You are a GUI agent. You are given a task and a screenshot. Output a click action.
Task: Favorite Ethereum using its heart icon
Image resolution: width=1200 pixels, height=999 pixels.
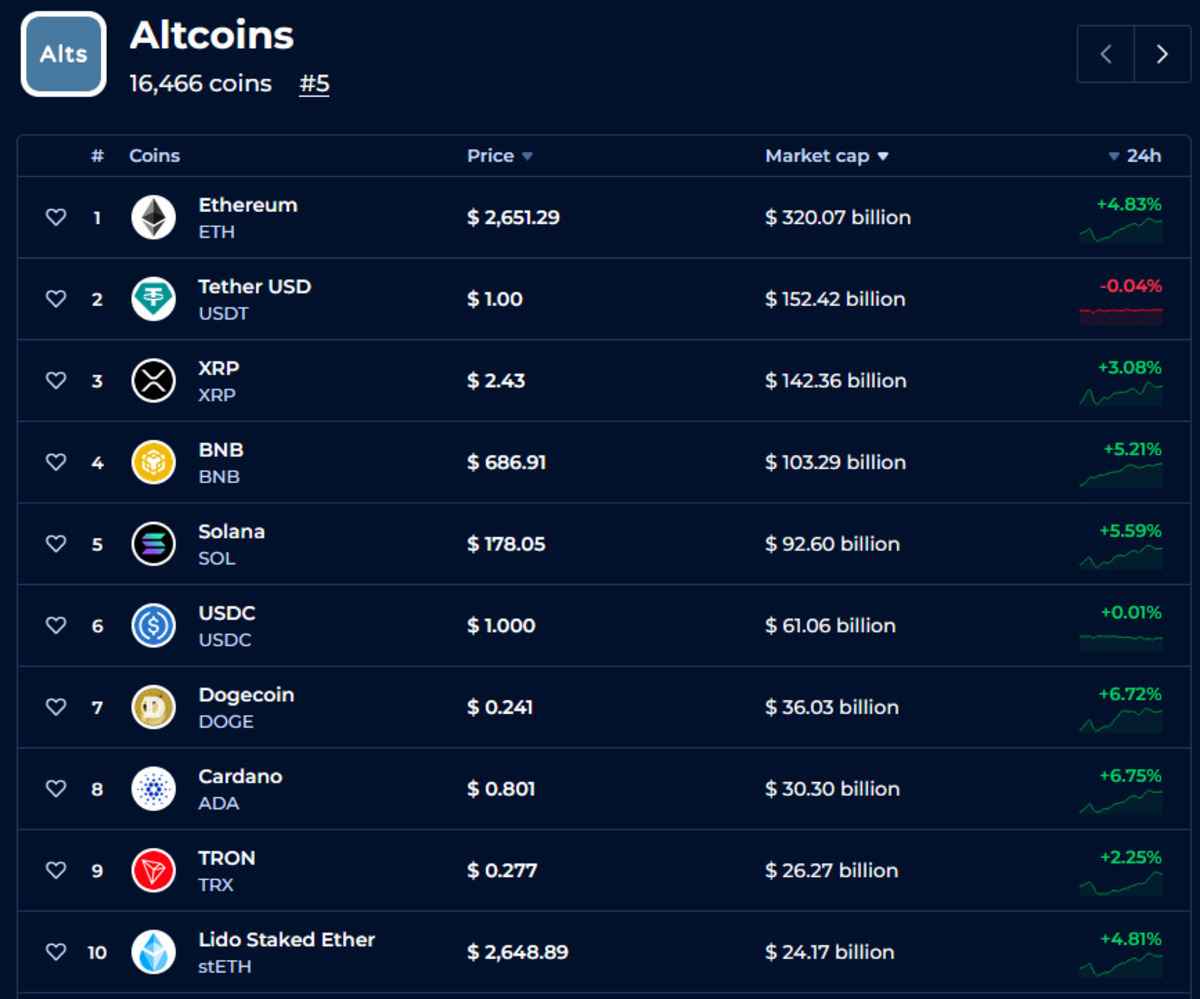55,217
